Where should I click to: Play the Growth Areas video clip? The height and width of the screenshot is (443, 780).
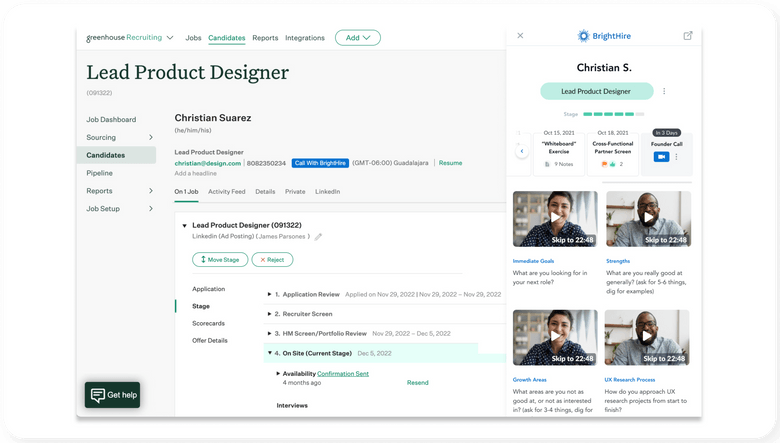coord(555,337)
